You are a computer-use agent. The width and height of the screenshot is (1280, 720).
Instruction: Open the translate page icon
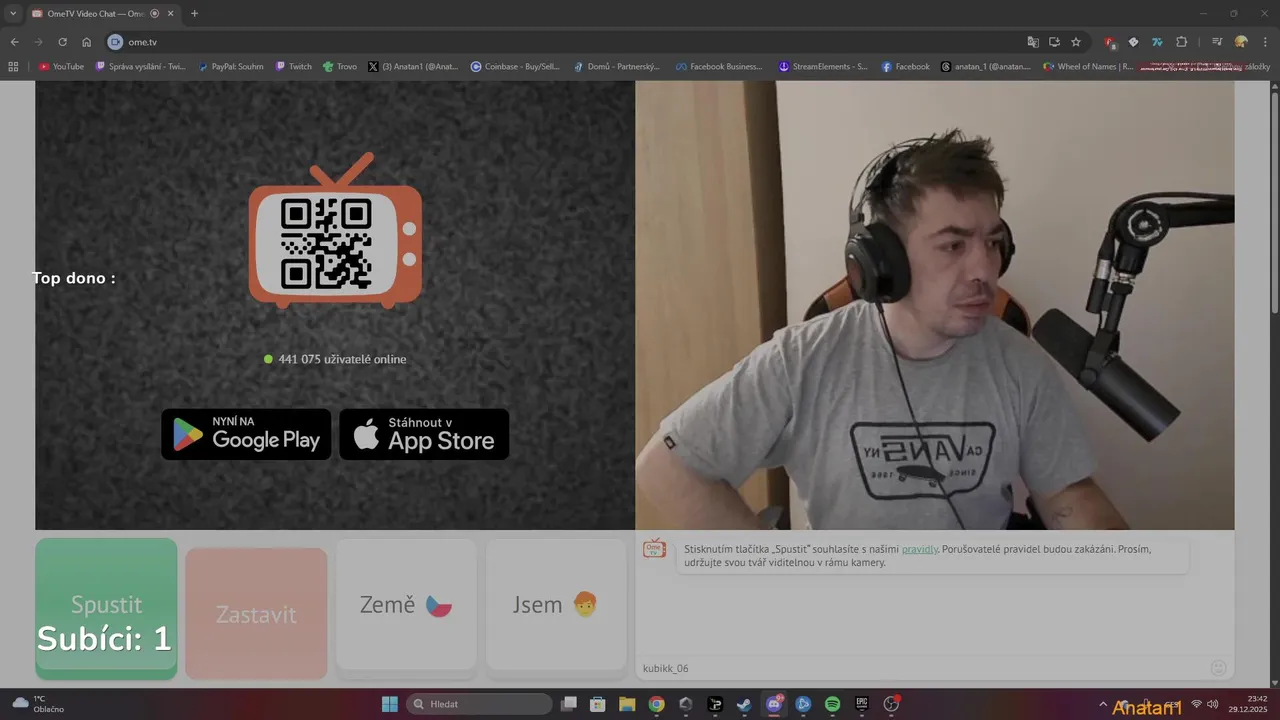1033,42
